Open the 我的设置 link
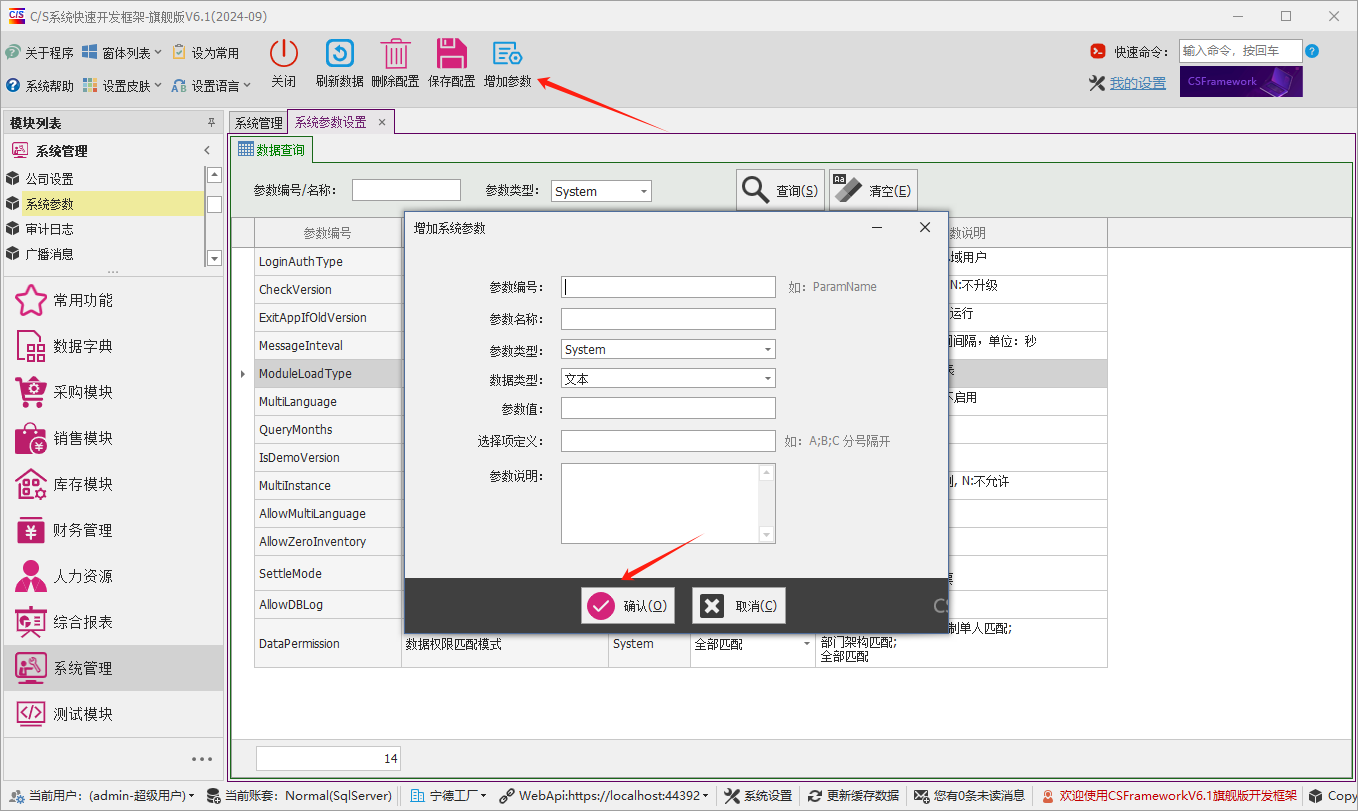This screenshot has width=1358, height=811. point(1138,83)
